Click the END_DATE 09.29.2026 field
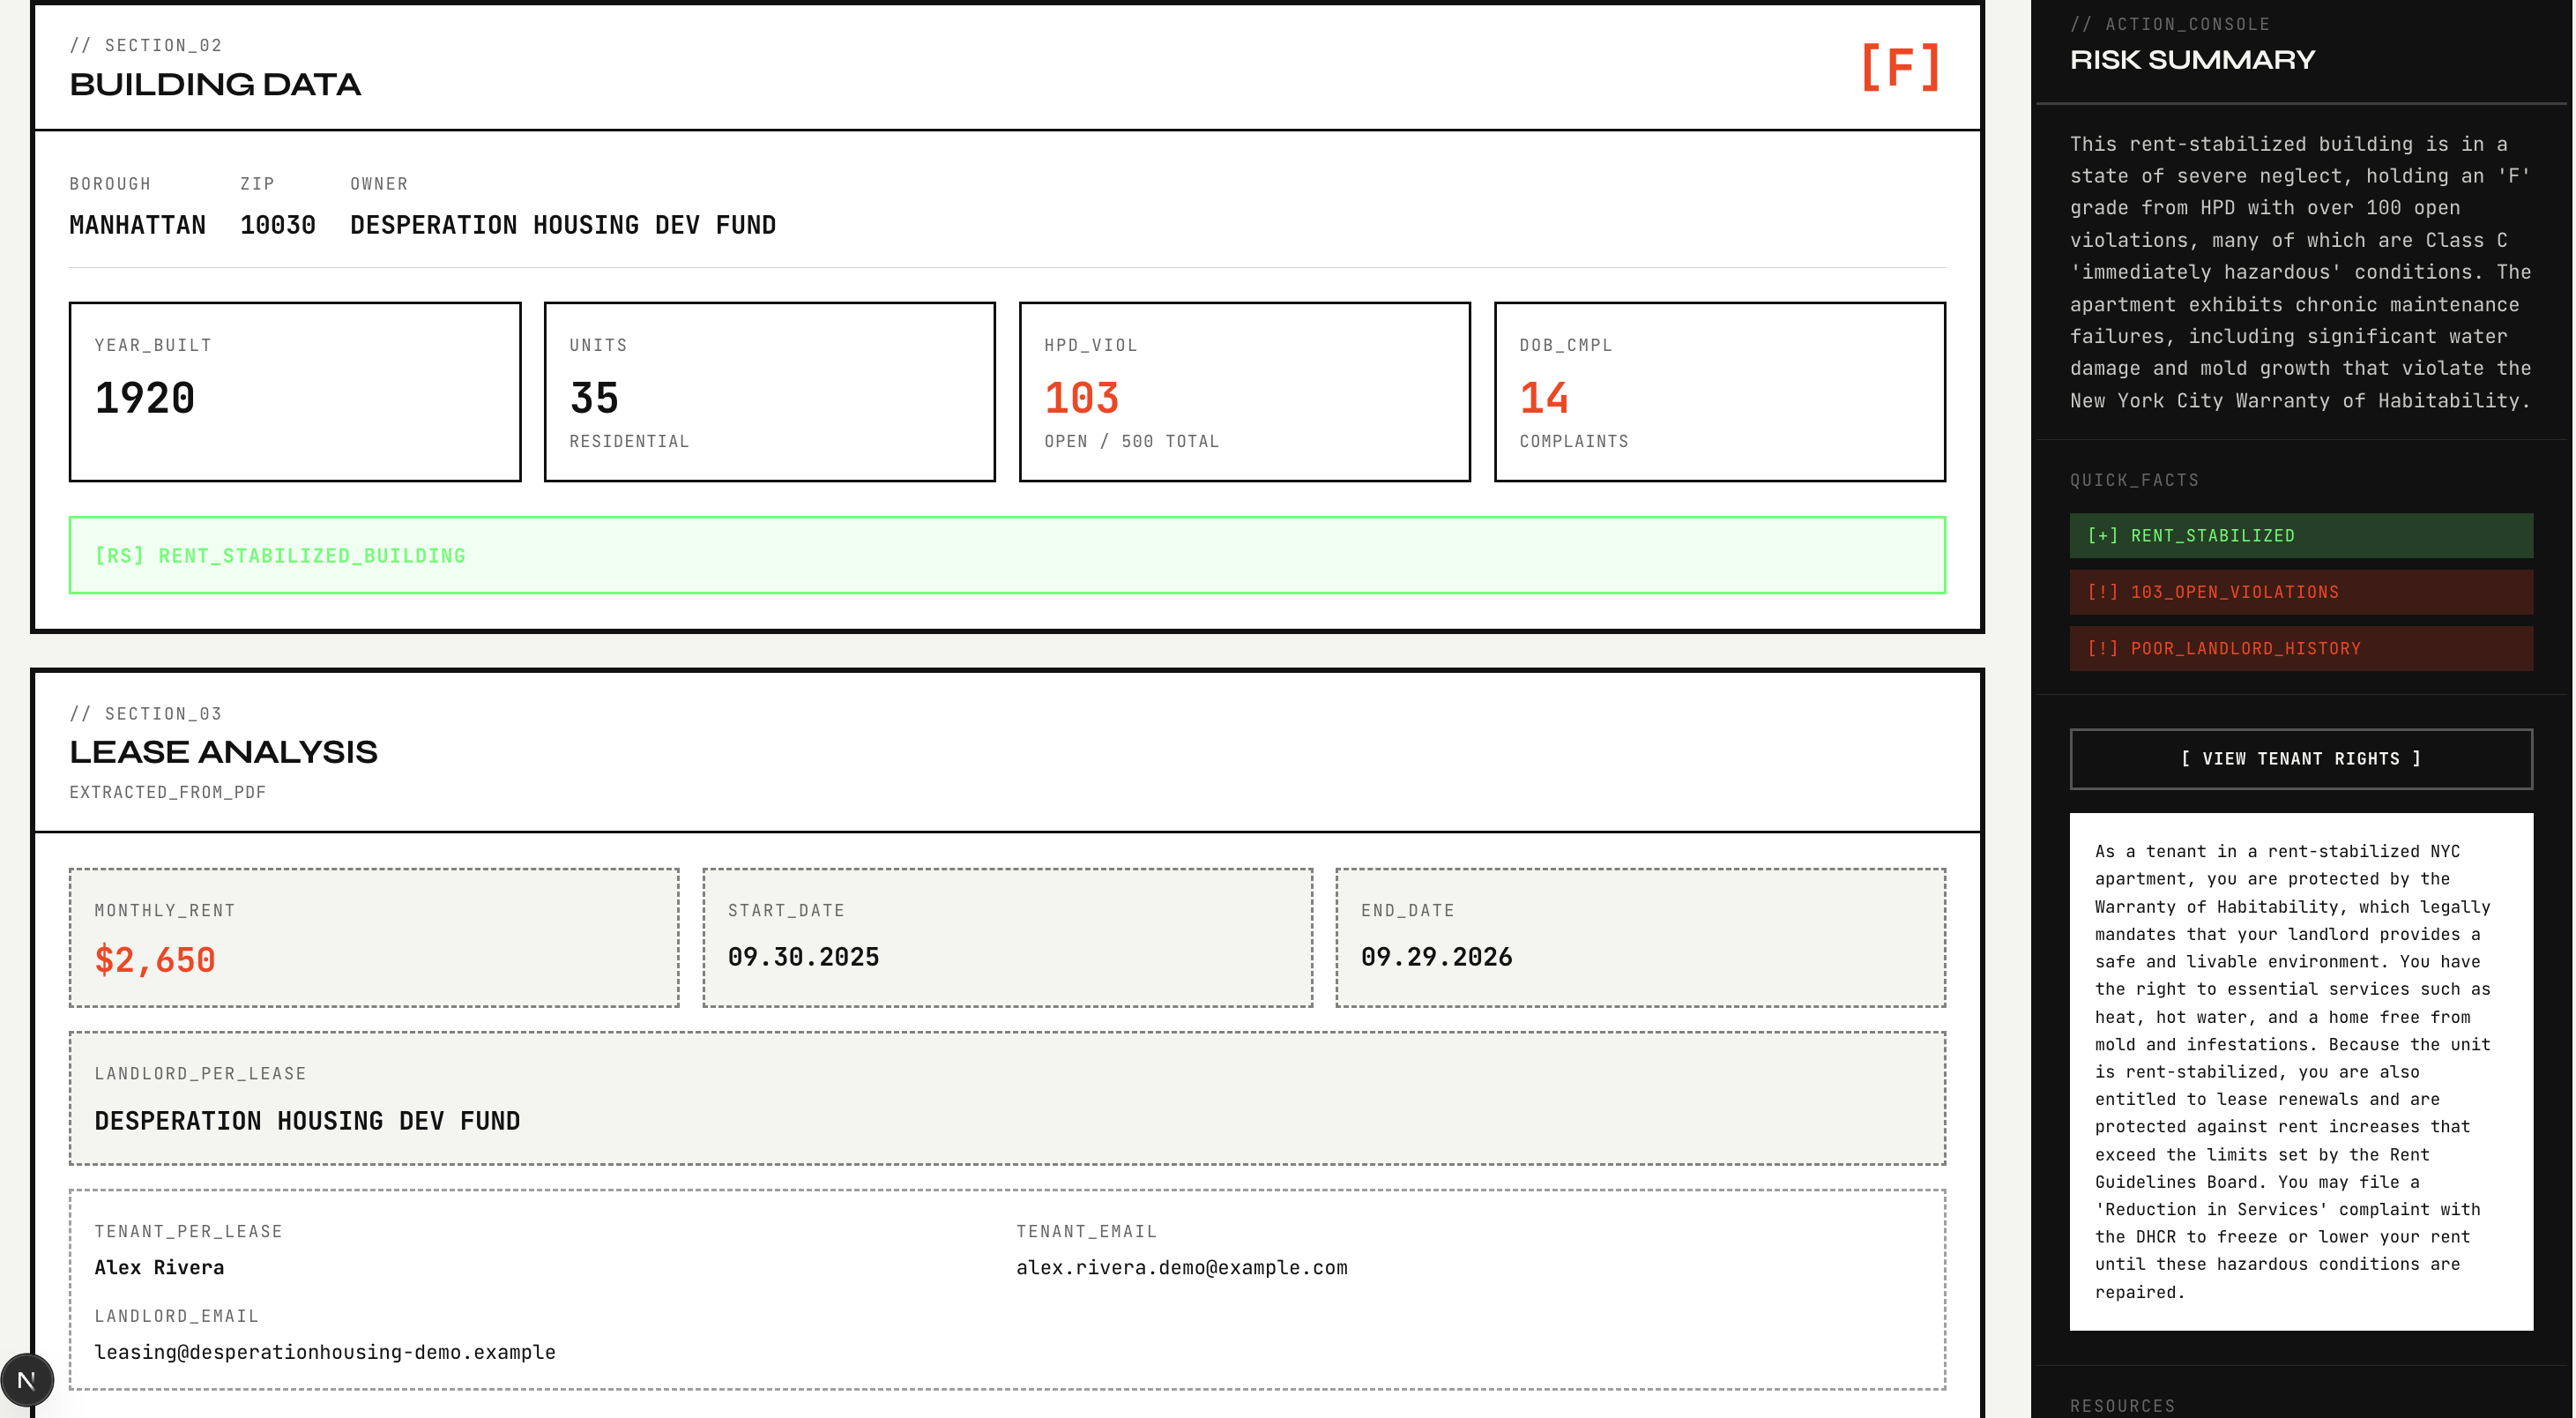 click(1435, 957)
